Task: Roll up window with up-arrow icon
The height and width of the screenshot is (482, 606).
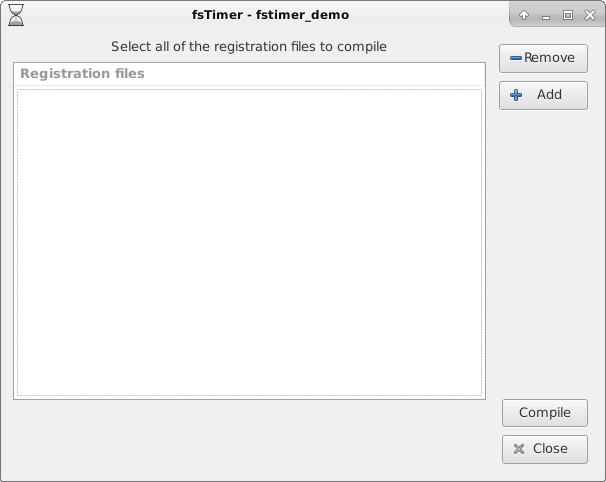Action: [x=524, y=15]
